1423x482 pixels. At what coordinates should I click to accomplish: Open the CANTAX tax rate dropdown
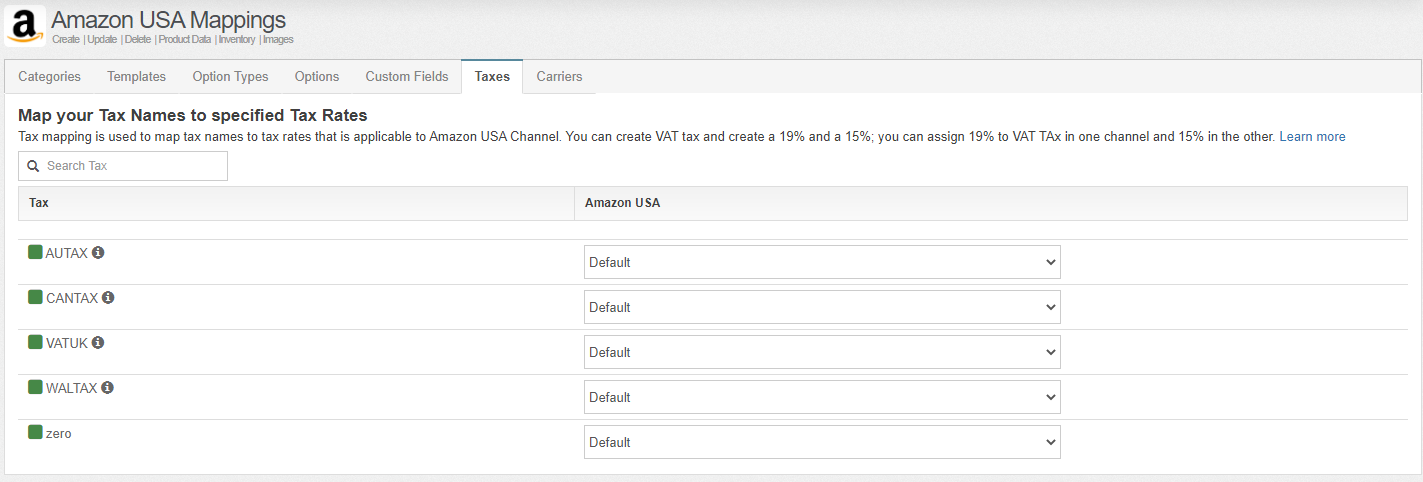[x=822, y=307]
